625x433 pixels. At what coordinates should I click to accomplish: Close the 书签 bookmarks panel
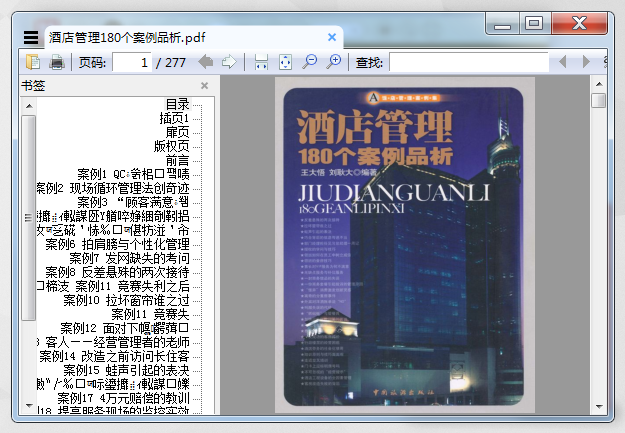(x=204, y=86)
